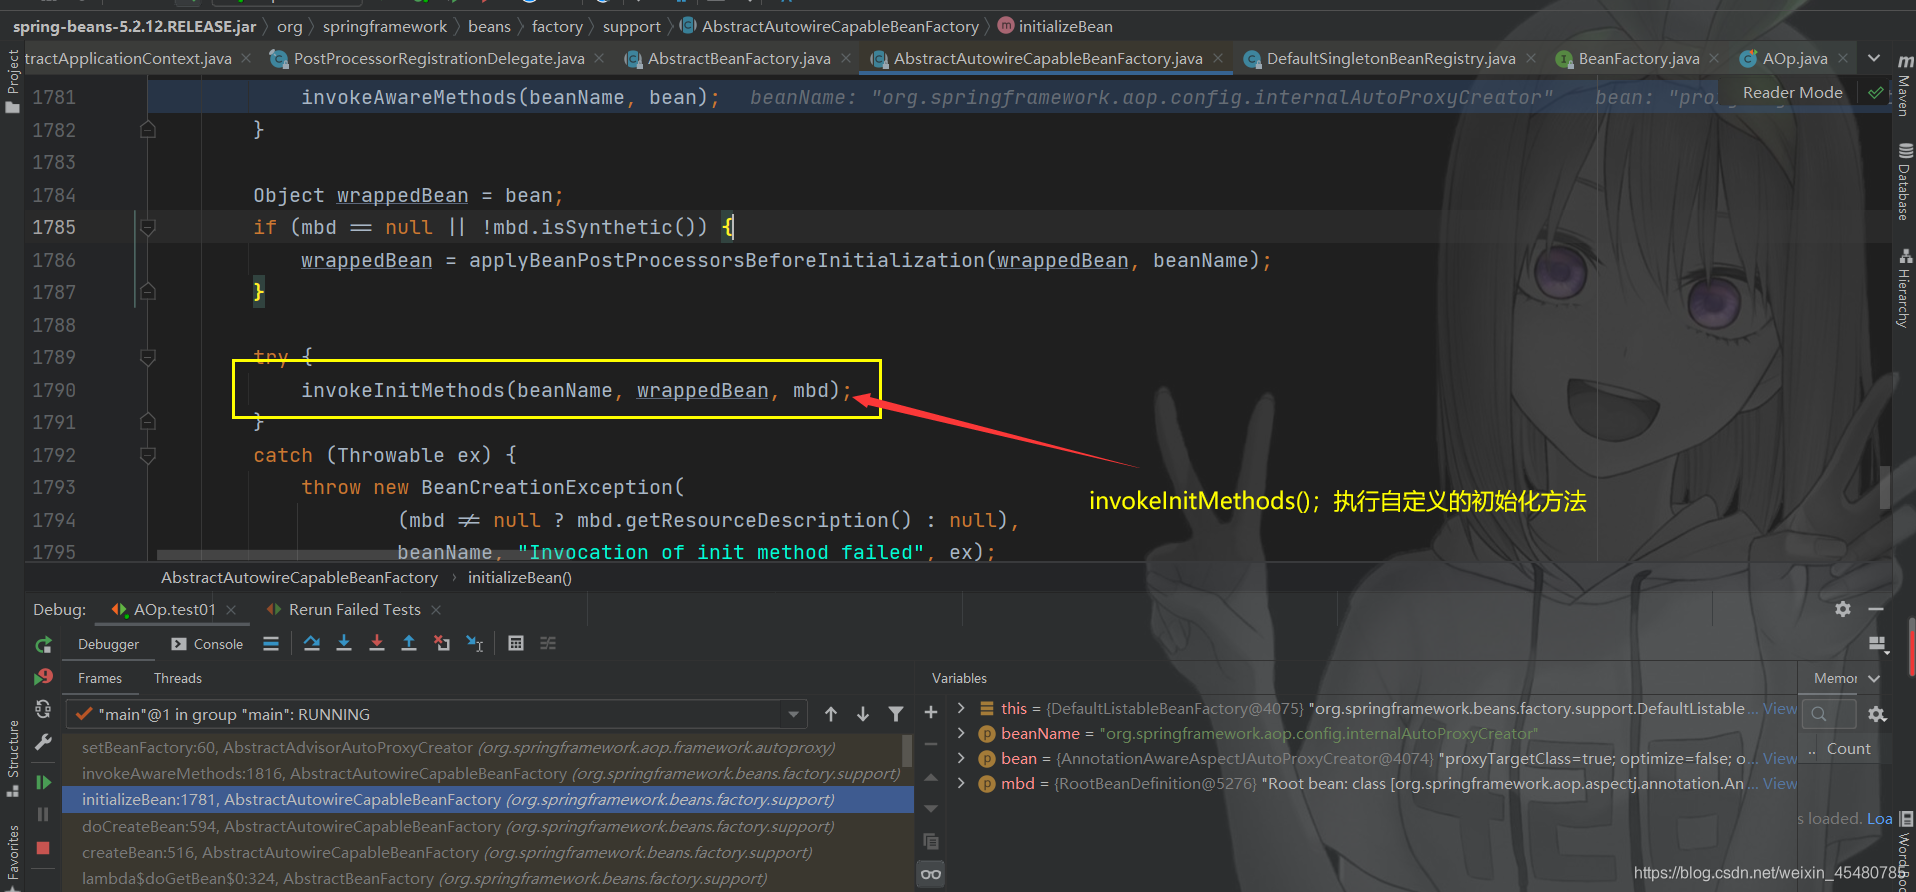Expand the Memory tab dropdown chevron
This screenshot has height=892, width=1916.
pos(1874,678)
